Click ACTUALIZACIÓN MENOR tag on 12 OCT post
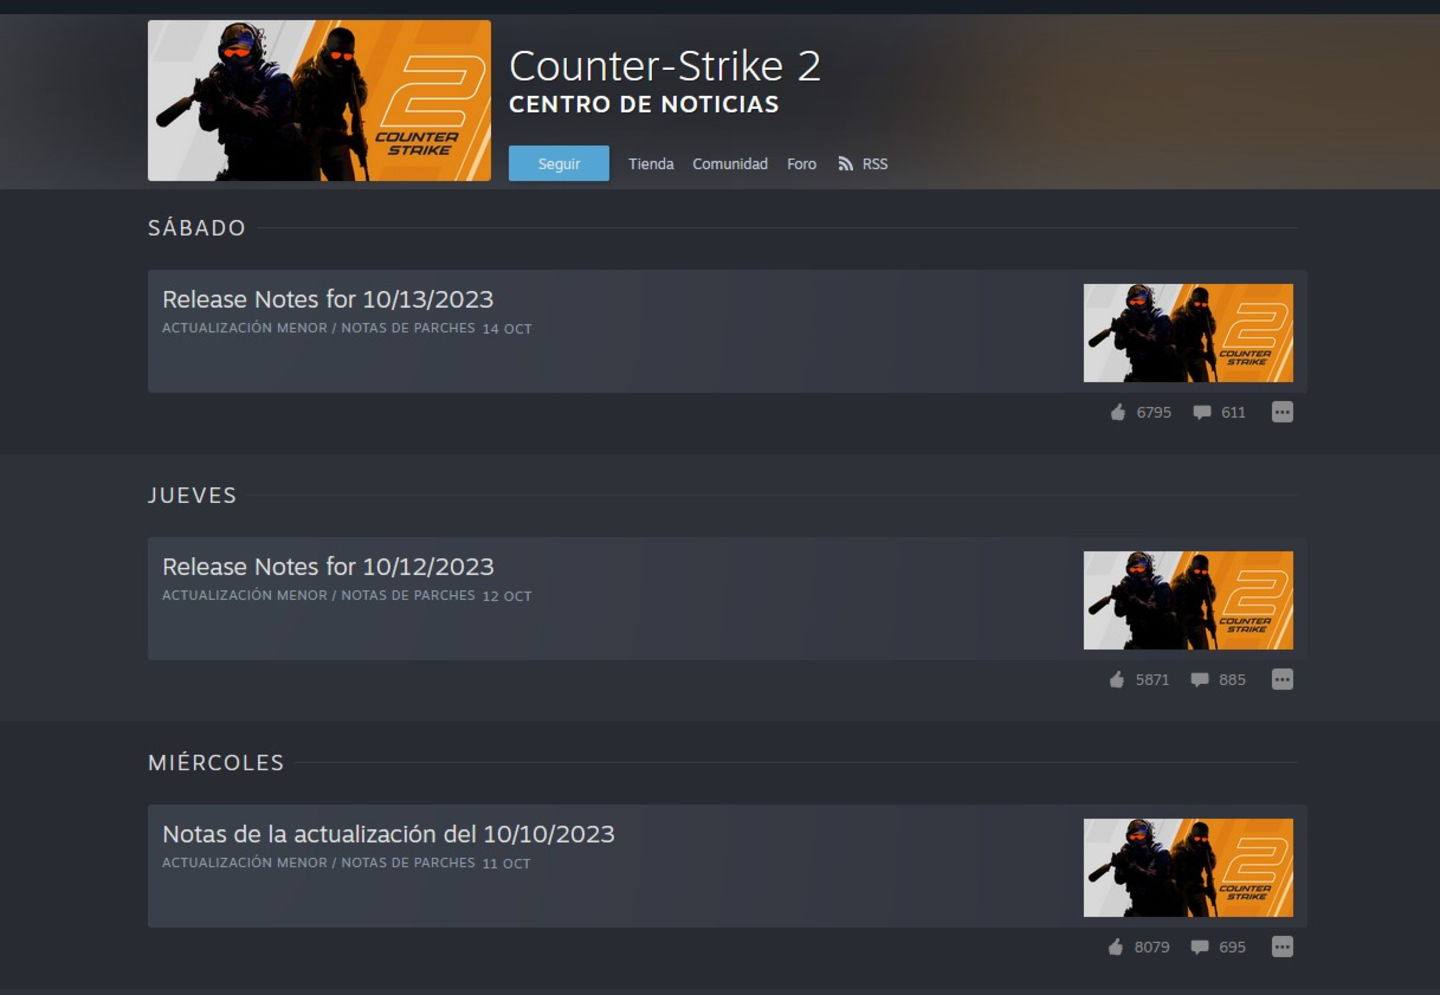 coord(245,595)
